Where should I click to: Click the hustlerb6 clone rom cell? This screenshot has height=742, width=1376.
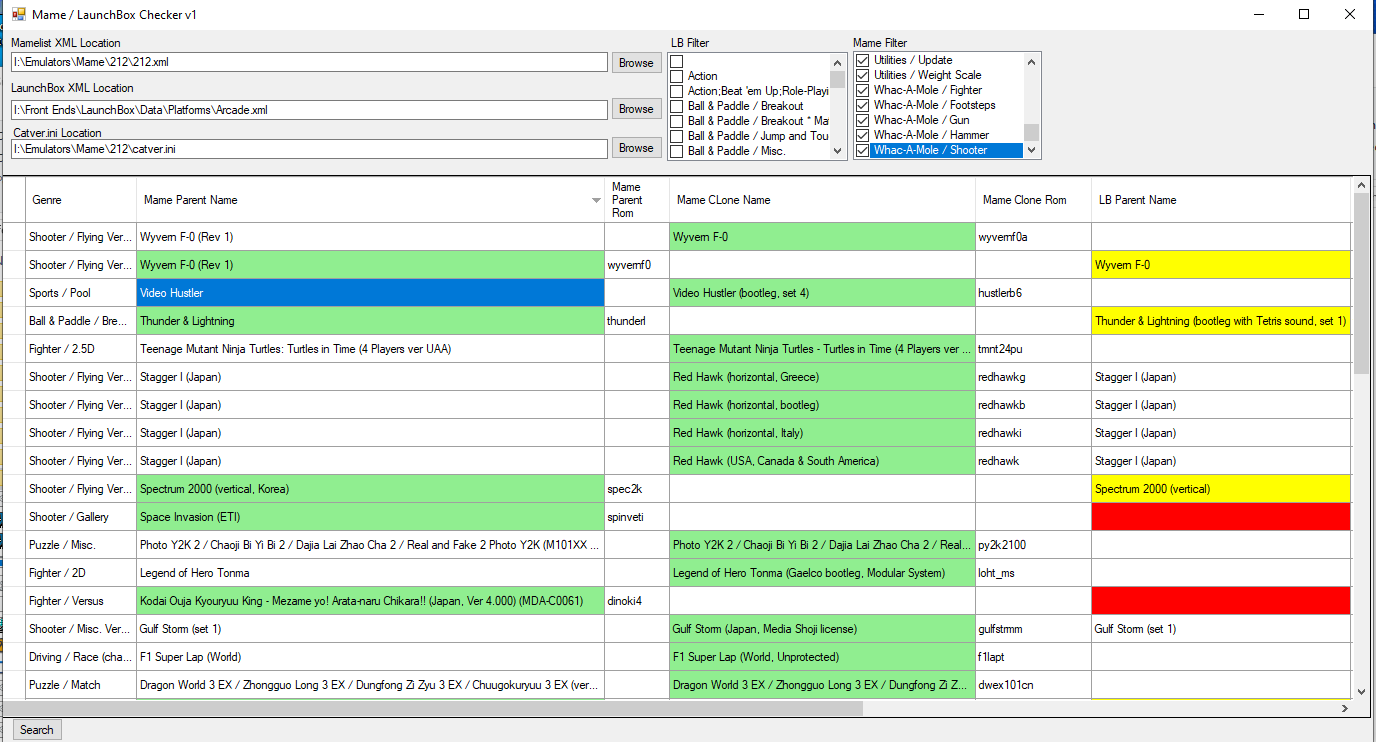[1033, 293]
